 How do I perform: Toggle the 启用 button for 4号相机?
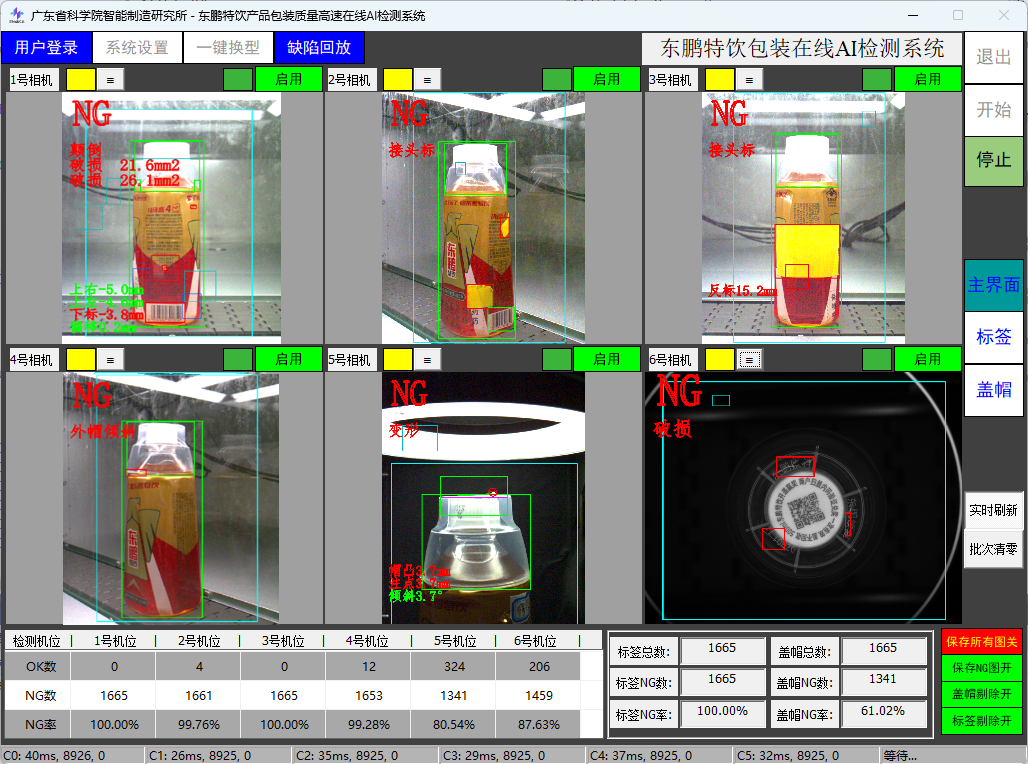point(288,359)
